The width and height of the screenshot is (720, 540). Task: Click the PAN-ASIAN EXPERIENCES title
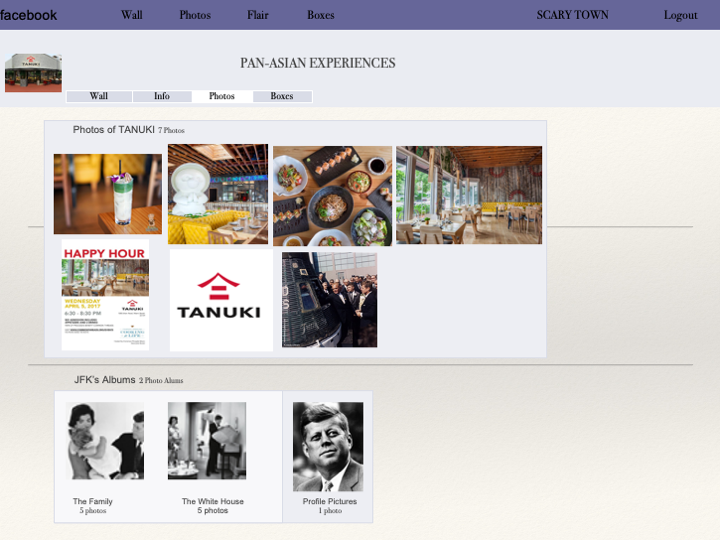click(x=318, y=63)
